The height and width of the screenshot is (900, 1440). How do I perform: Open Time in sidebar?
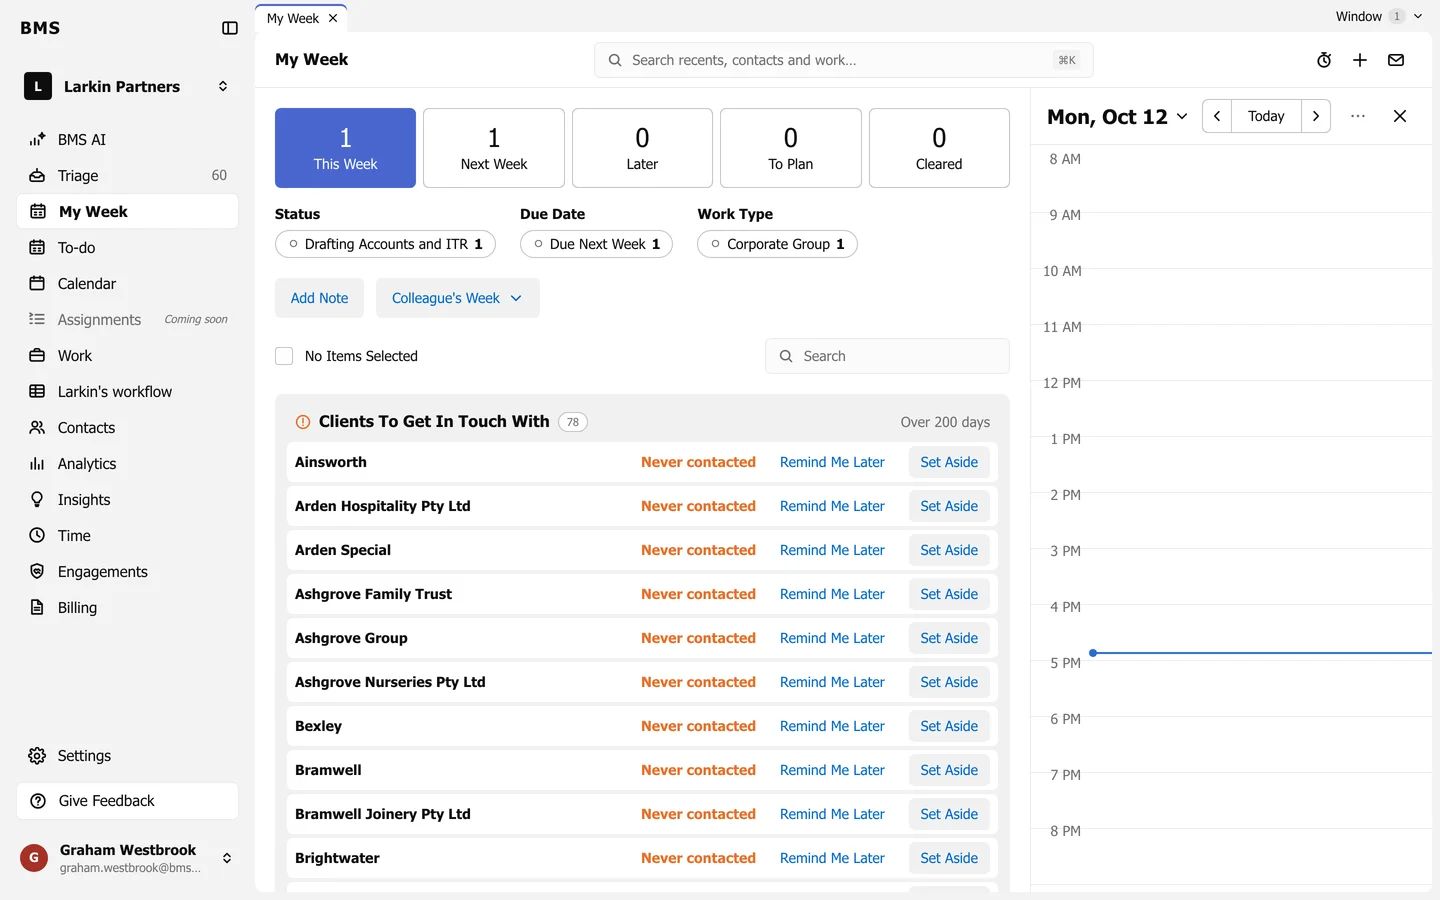click(127, 536)
